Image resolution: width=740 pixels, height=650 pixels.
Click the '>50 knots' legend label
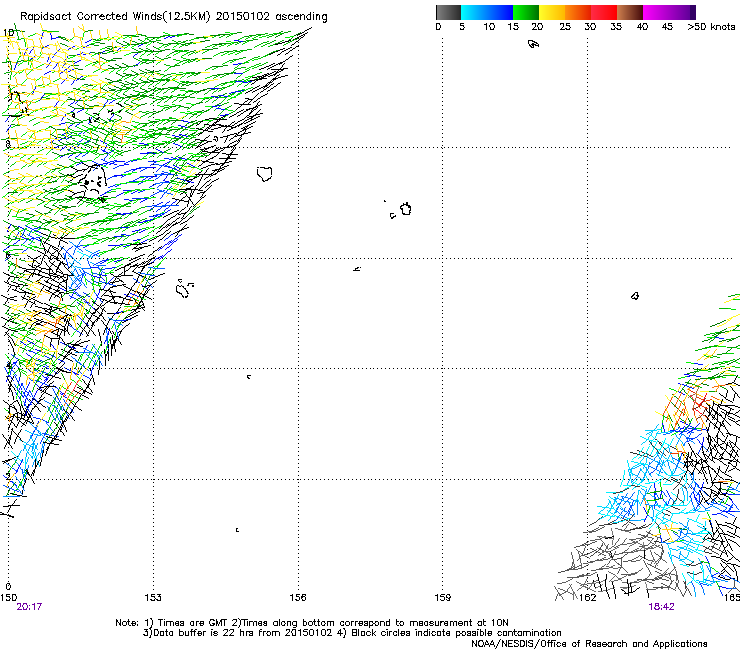click(711, 26)
